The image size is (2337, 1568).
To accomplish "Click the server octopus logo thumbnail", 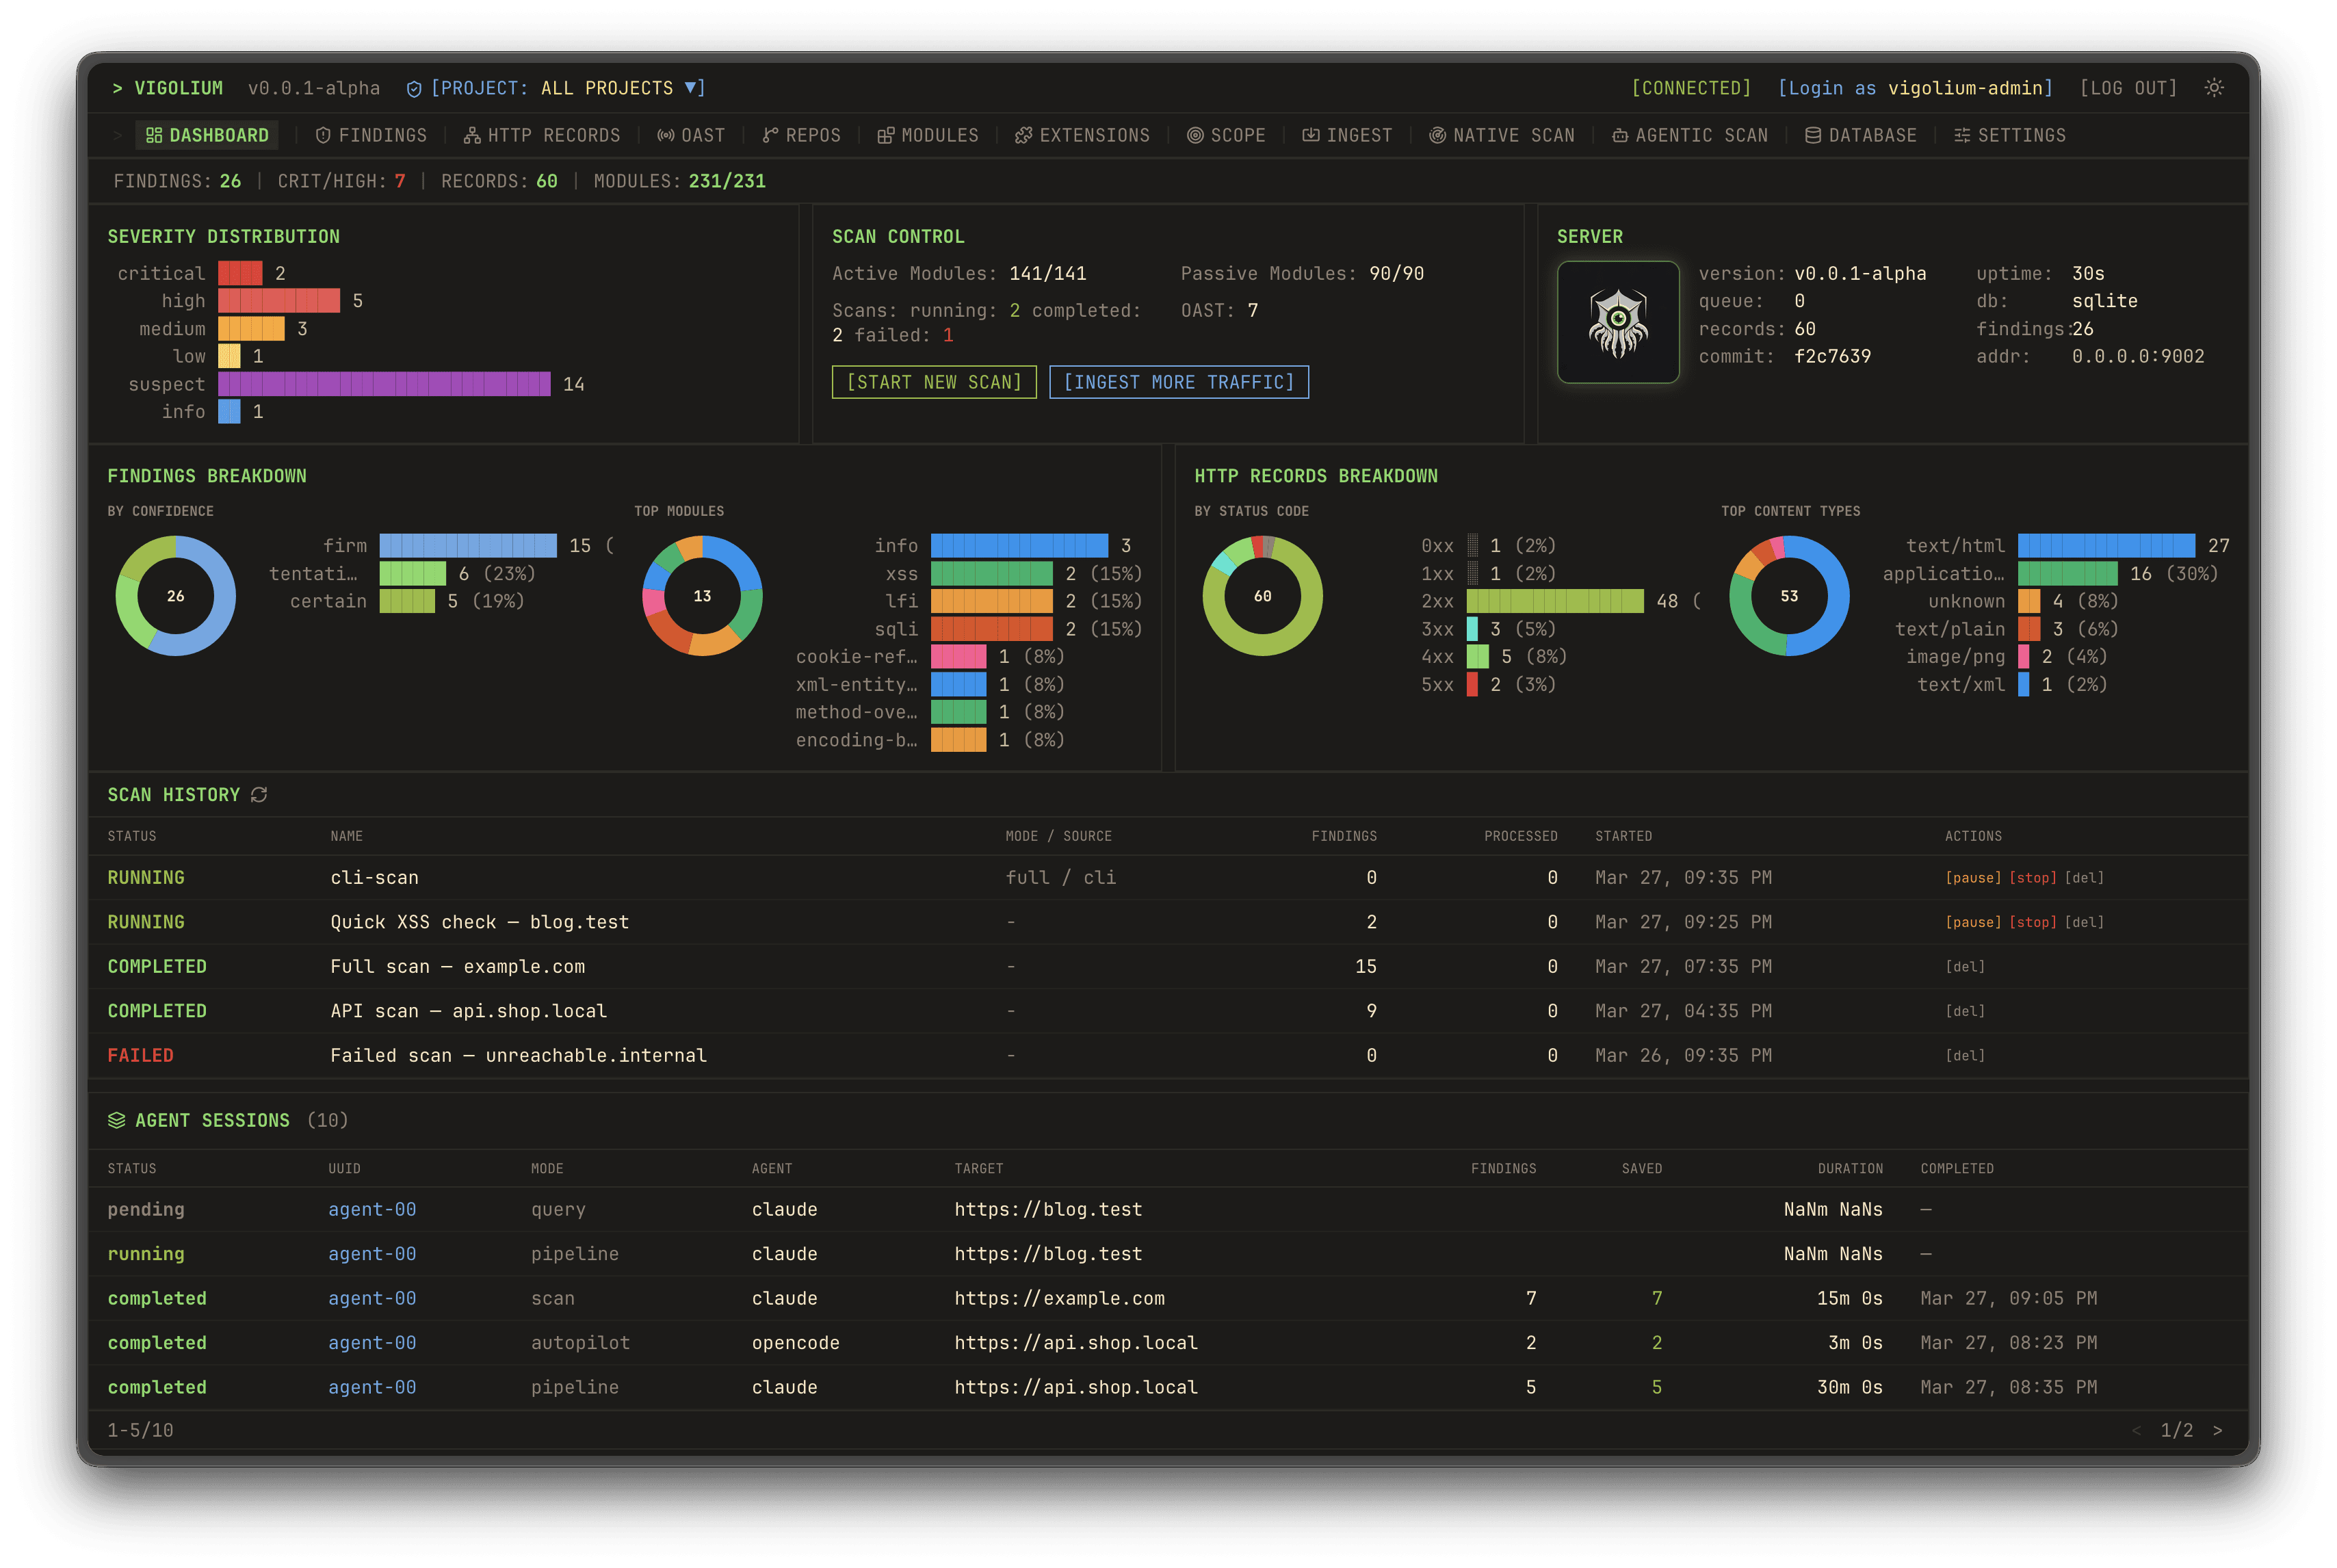I will tap(1617, 322).
